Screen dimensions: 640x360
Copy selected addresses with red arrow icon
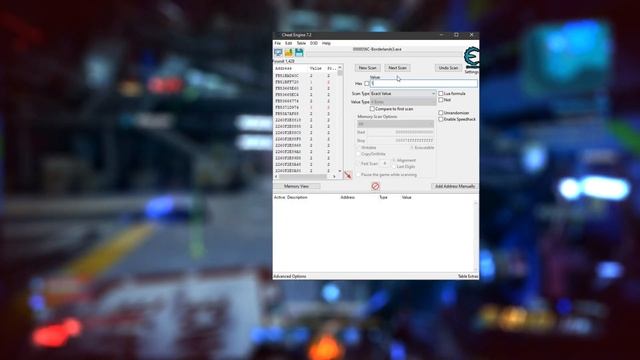coord(348,175)
